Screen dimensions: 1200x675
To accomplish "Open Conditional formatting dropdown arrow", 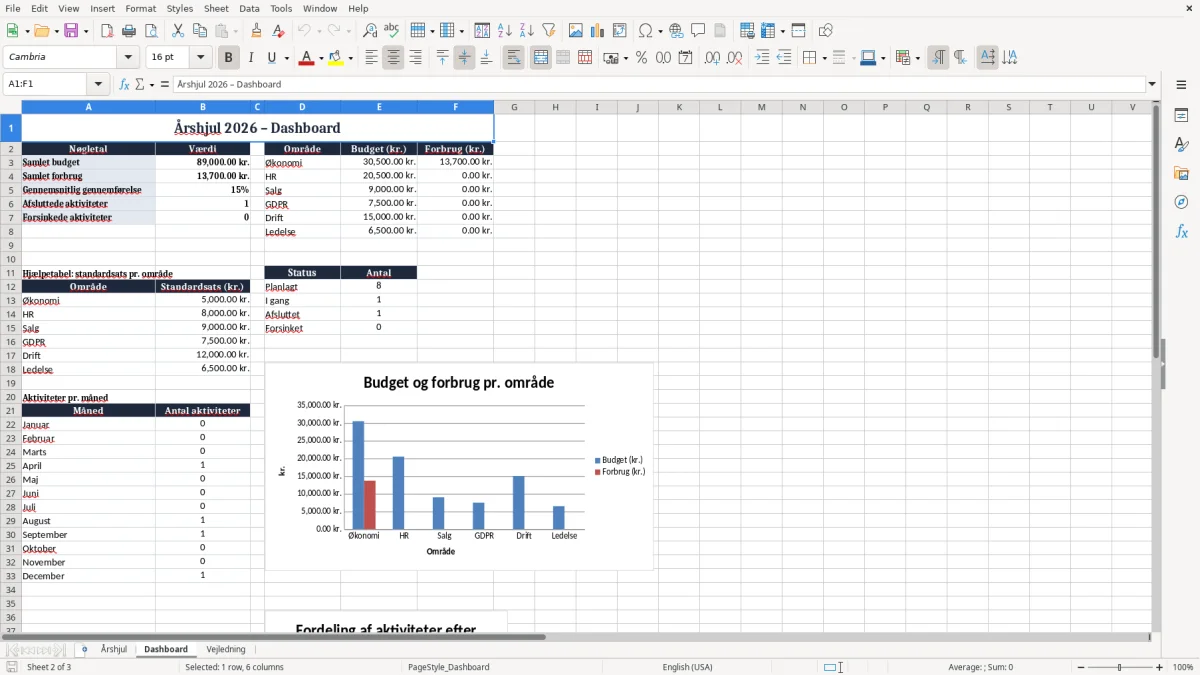I will 917,58.
